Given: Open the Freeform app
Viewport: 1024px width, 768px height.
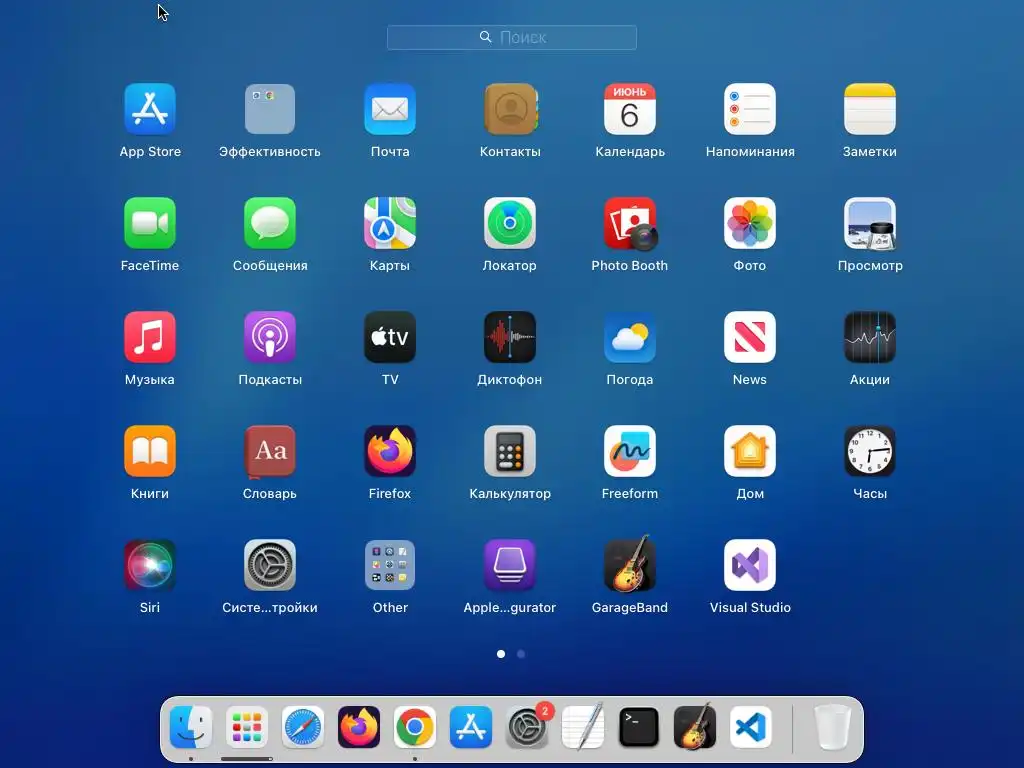Looking at the screenshot, I should (x=630, y=451).
